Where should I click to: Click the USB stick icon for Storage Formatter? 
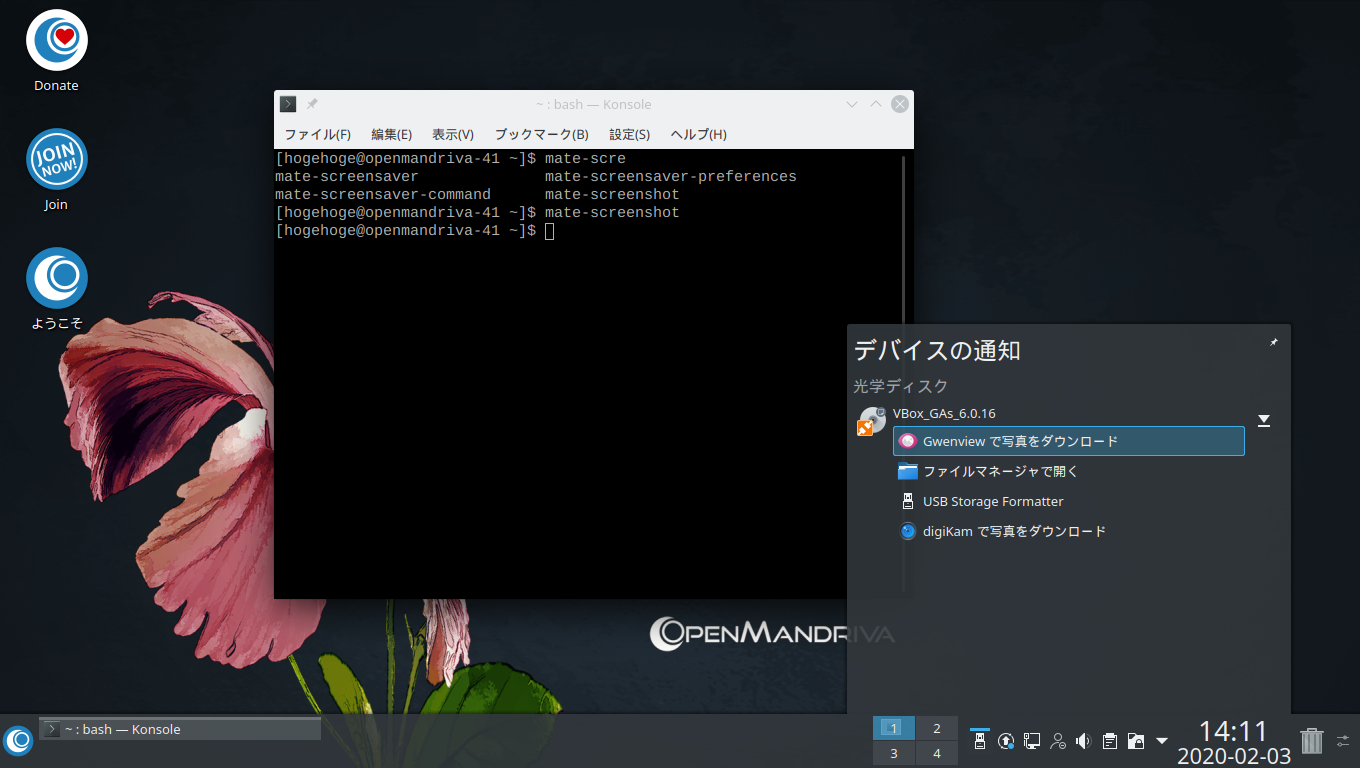(908, 501)
